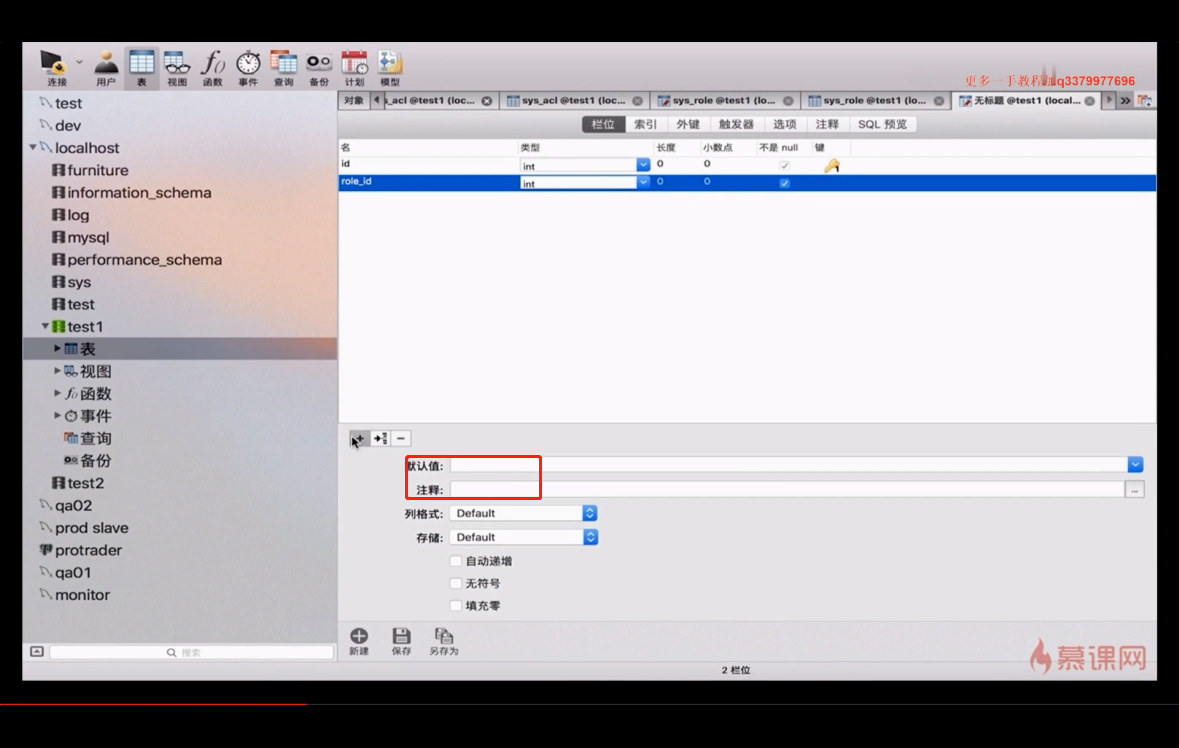
Task: Open the Event (事件) toolbar icon
Action: 248,68
